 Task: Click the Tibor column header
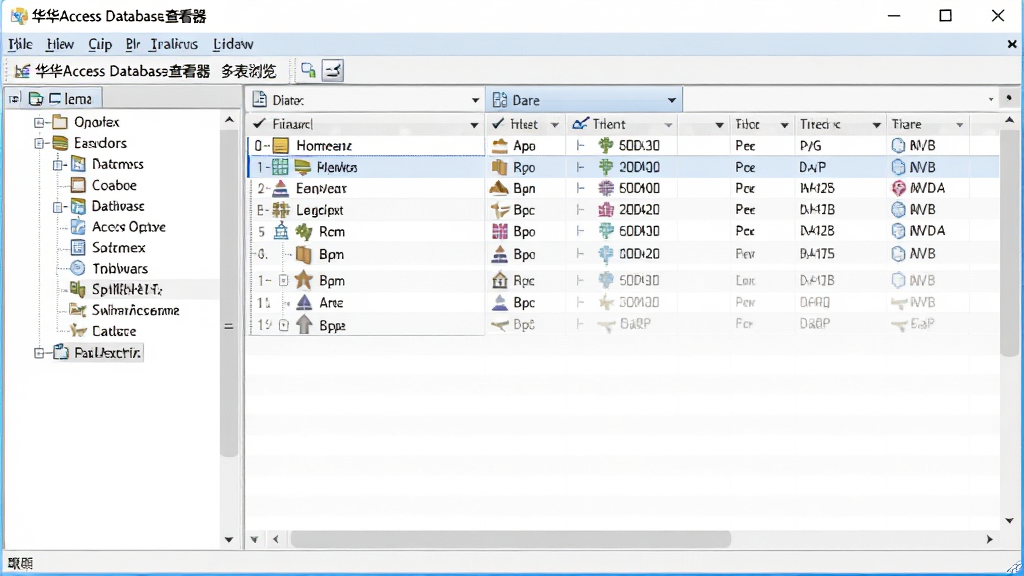(747, 124)
